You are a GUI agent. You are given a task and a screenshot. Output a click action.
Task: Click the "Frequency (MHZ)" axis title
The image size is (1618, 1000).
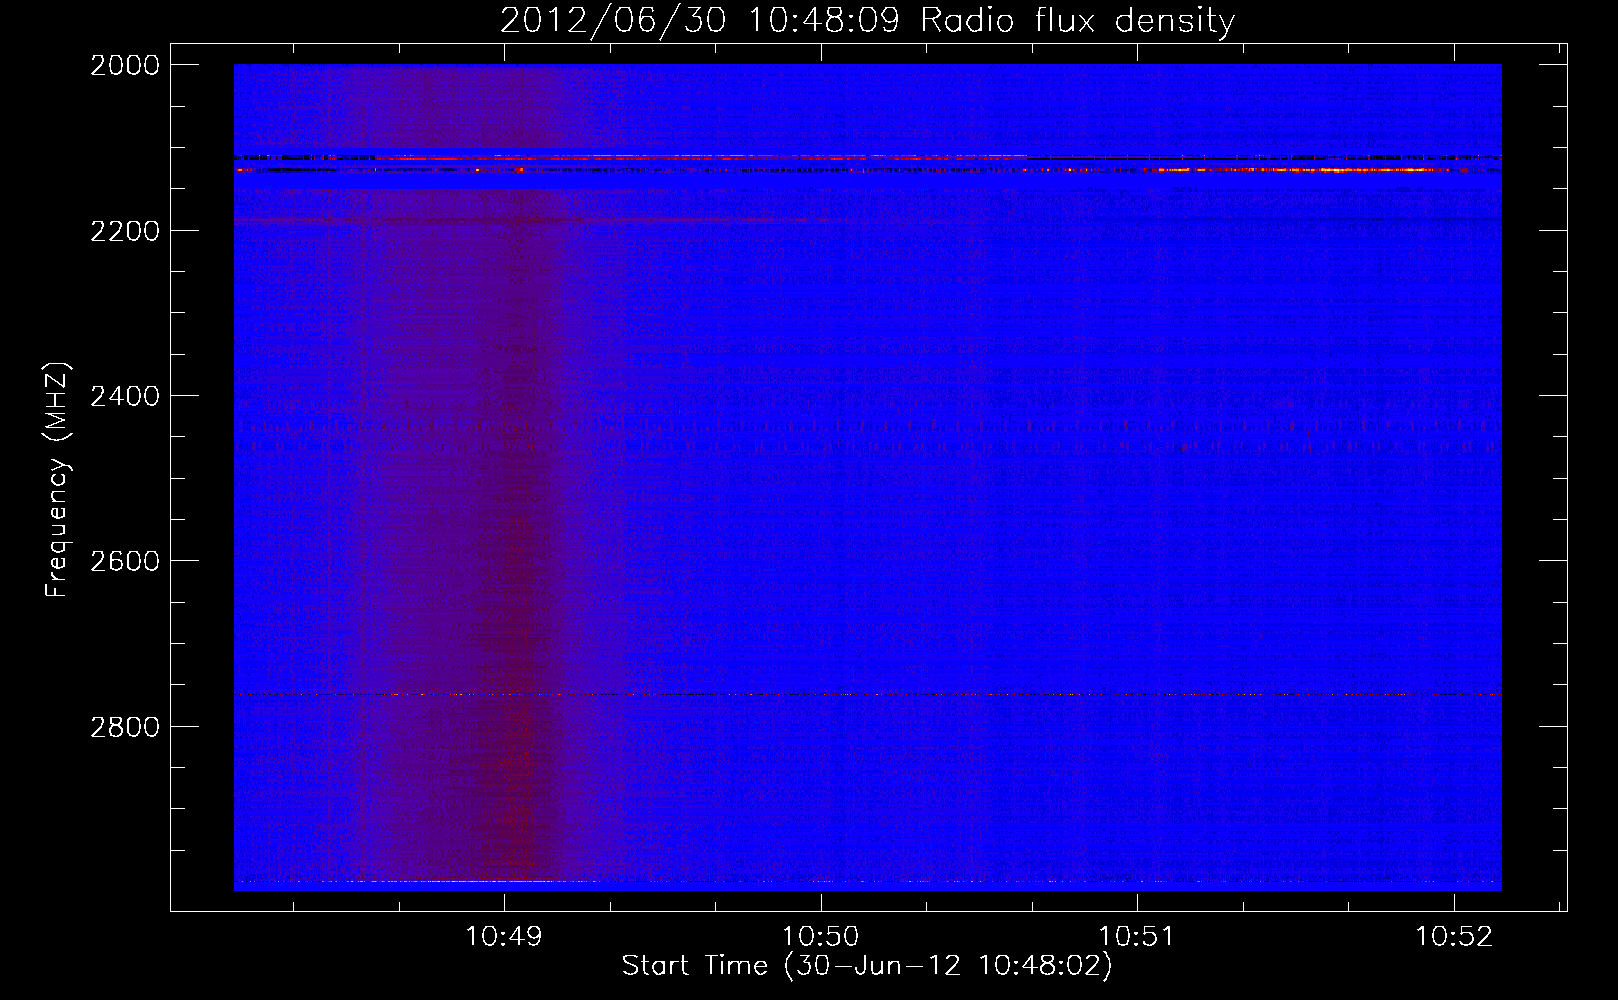click(x=58, y=480)
